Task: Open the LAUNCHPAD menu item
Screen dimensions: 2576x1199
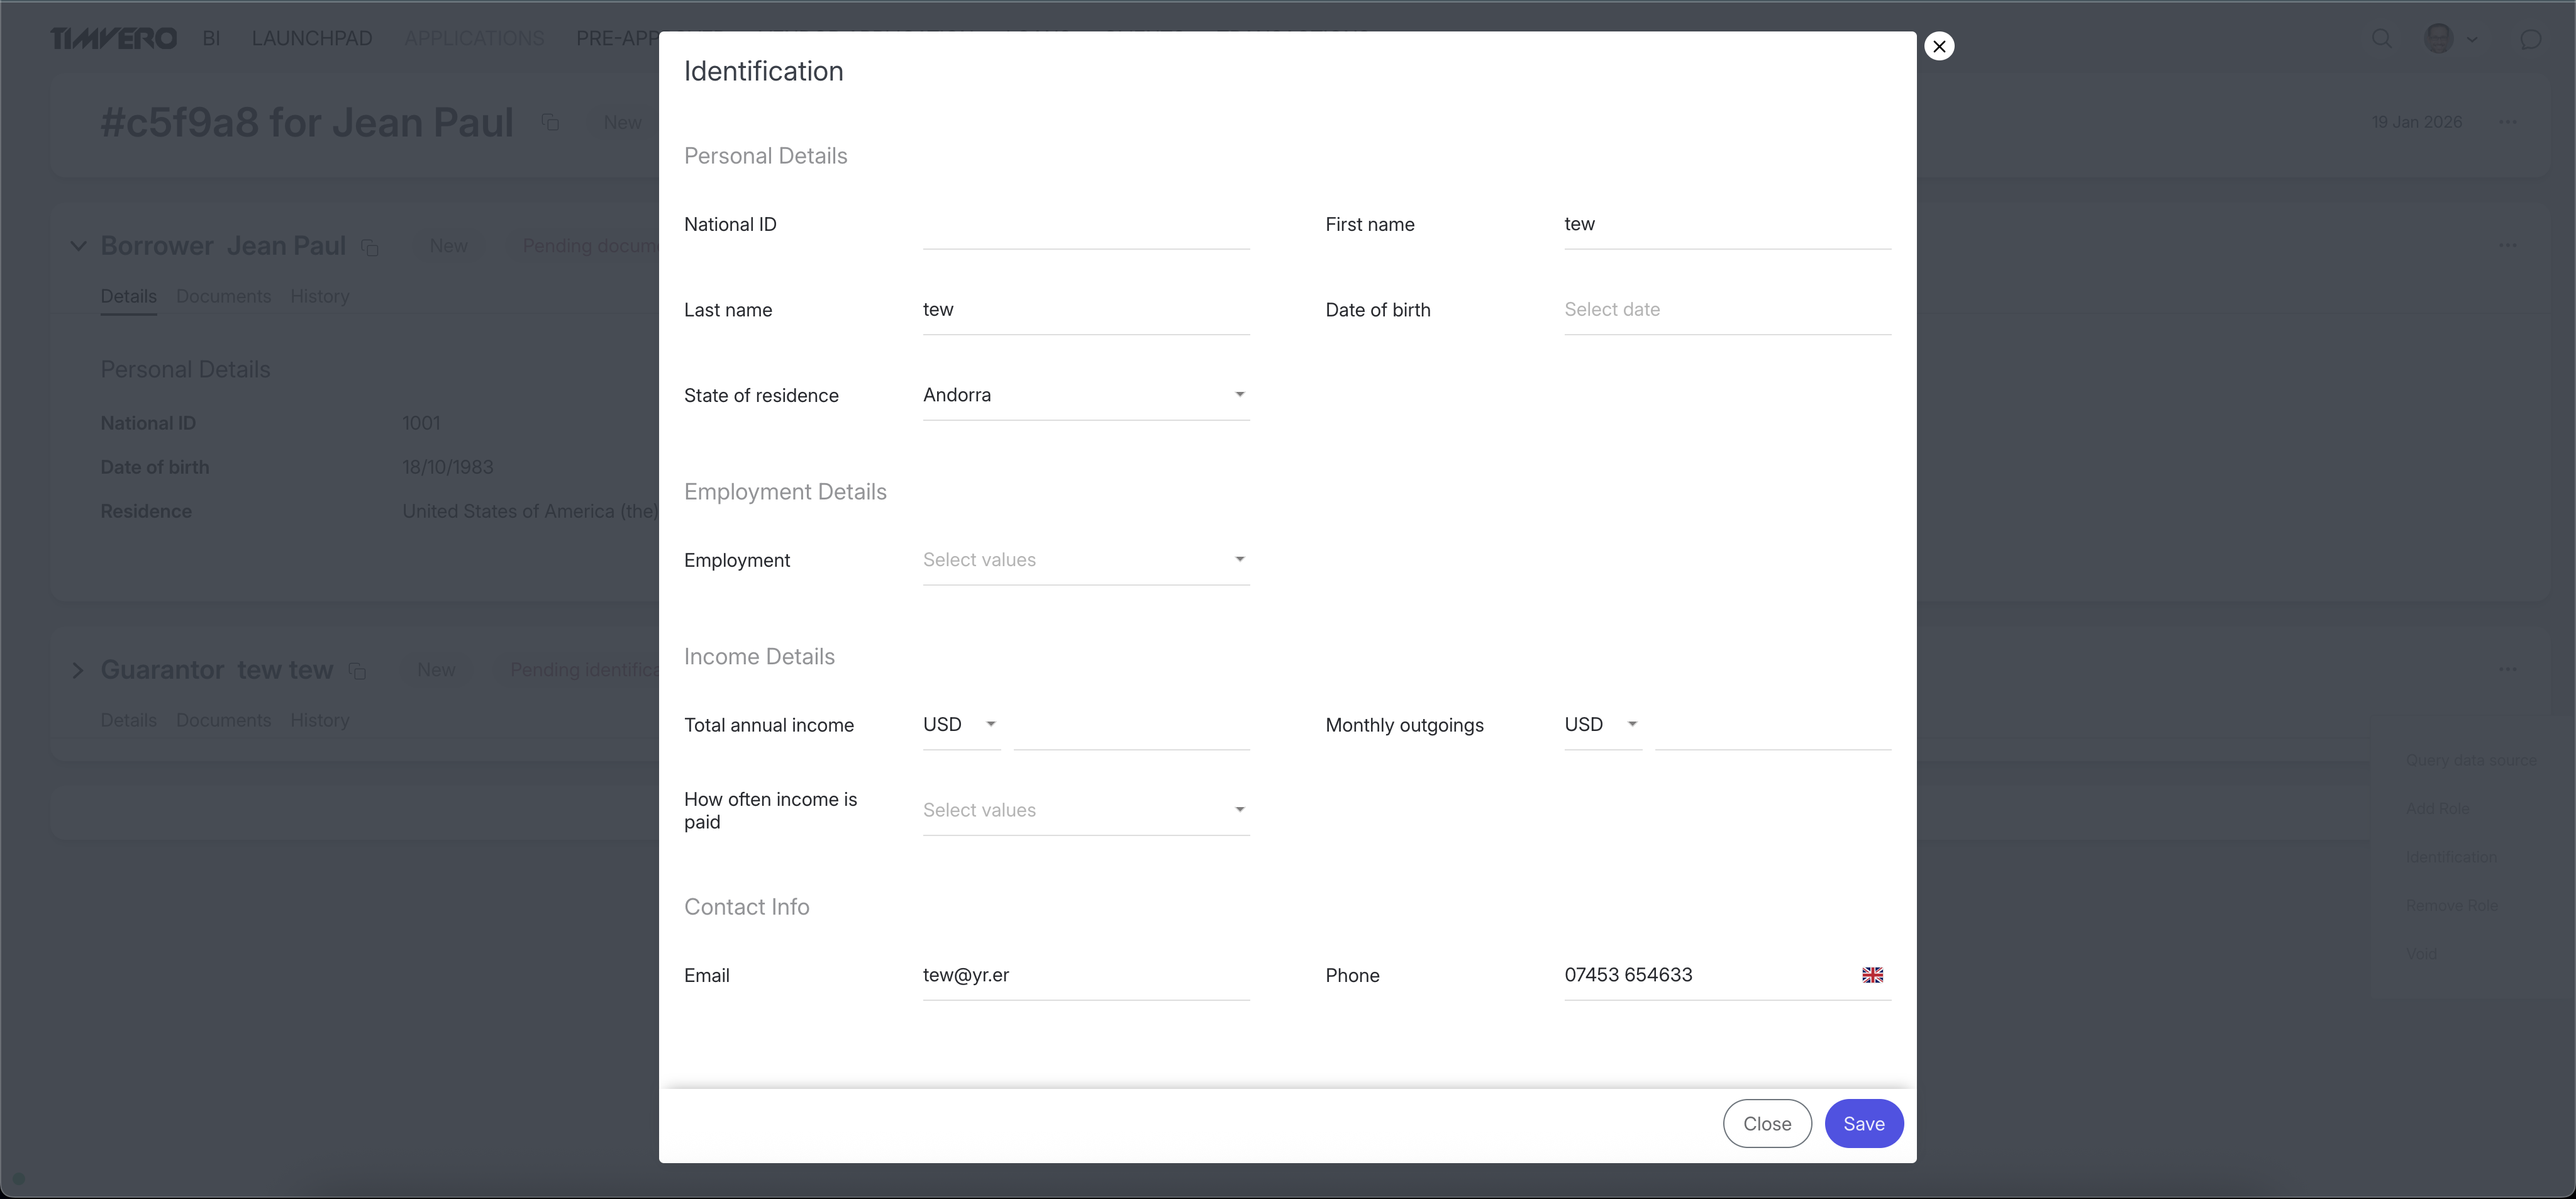Action: (312, 38)
